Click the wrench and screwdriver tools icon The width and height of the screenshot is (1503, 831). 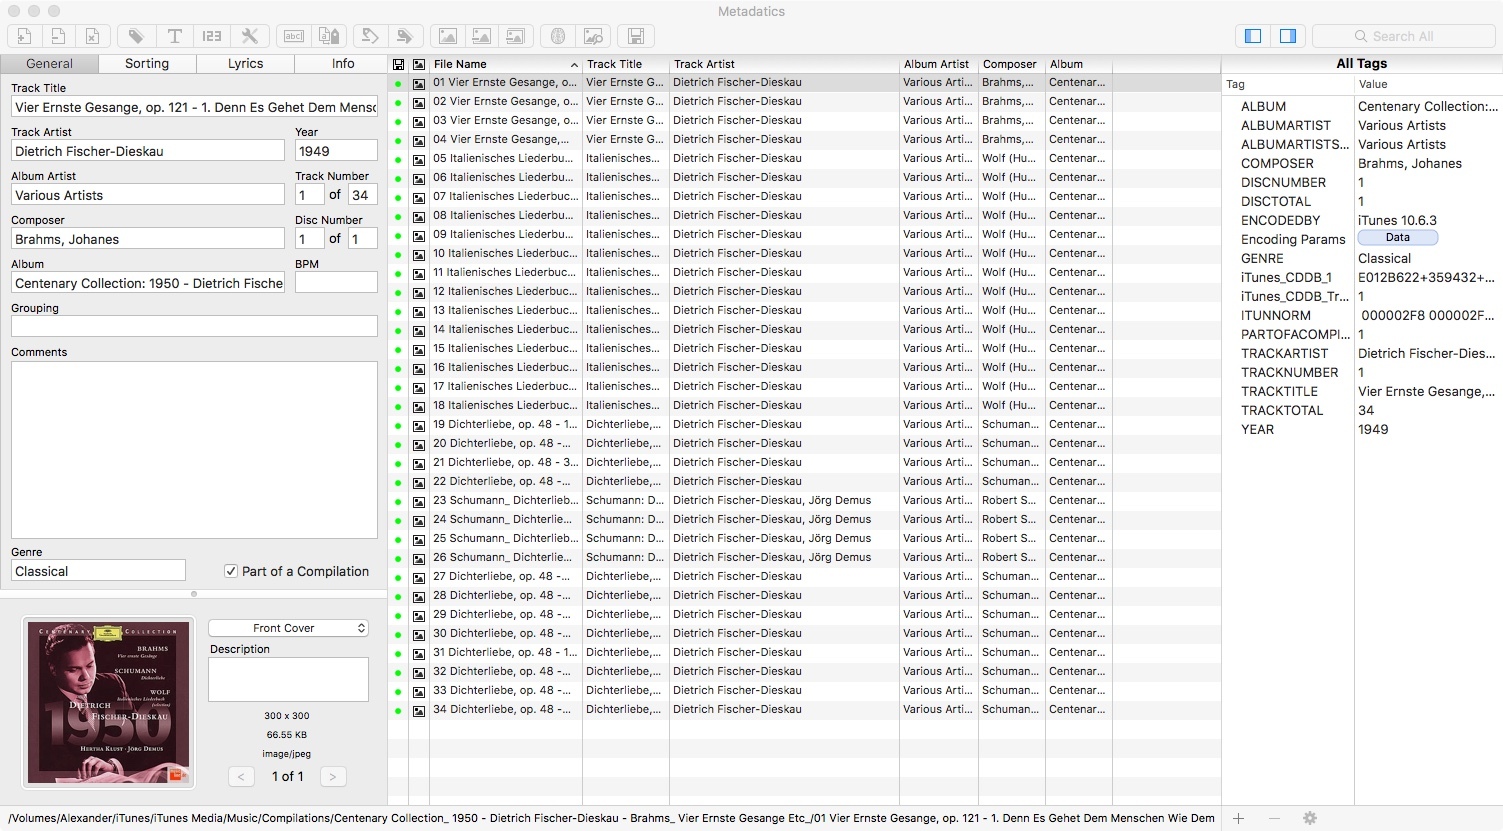[x=250, y=36]
